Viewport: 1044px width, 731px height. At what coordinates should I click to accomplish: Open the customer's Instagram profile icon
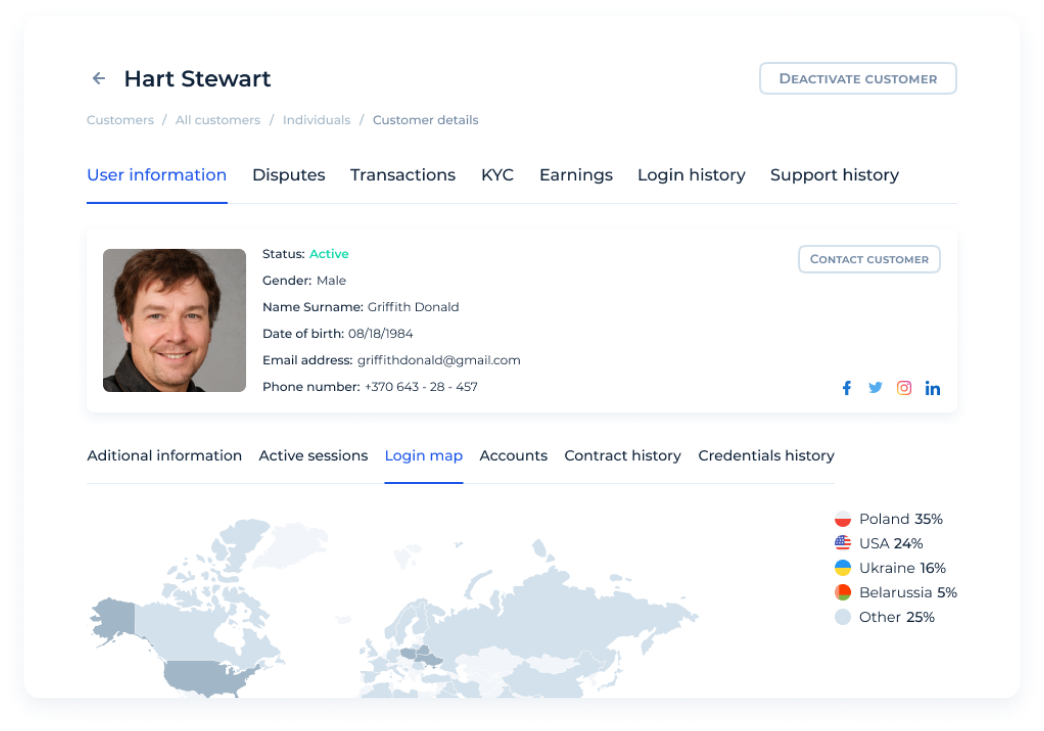tap(904, 388)
